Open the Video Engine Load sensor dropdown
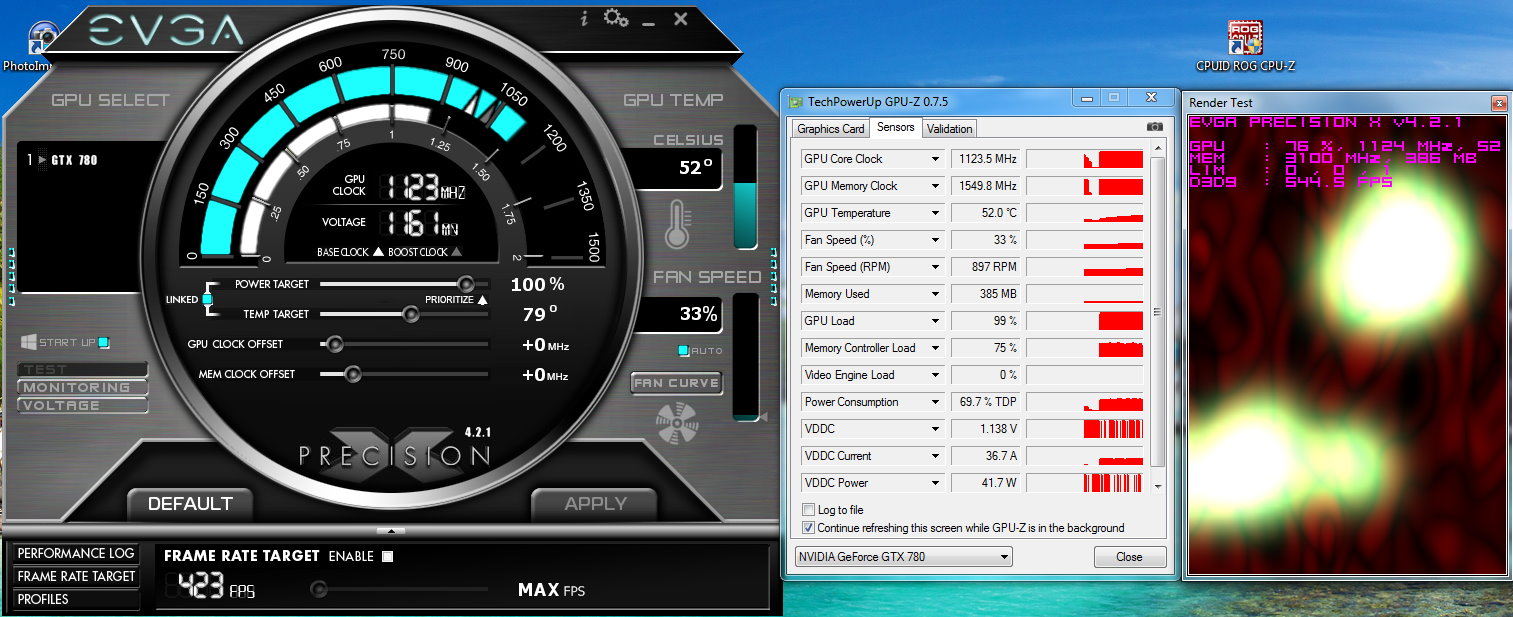This screenshot has width=1513, height=617. [935, 375]
